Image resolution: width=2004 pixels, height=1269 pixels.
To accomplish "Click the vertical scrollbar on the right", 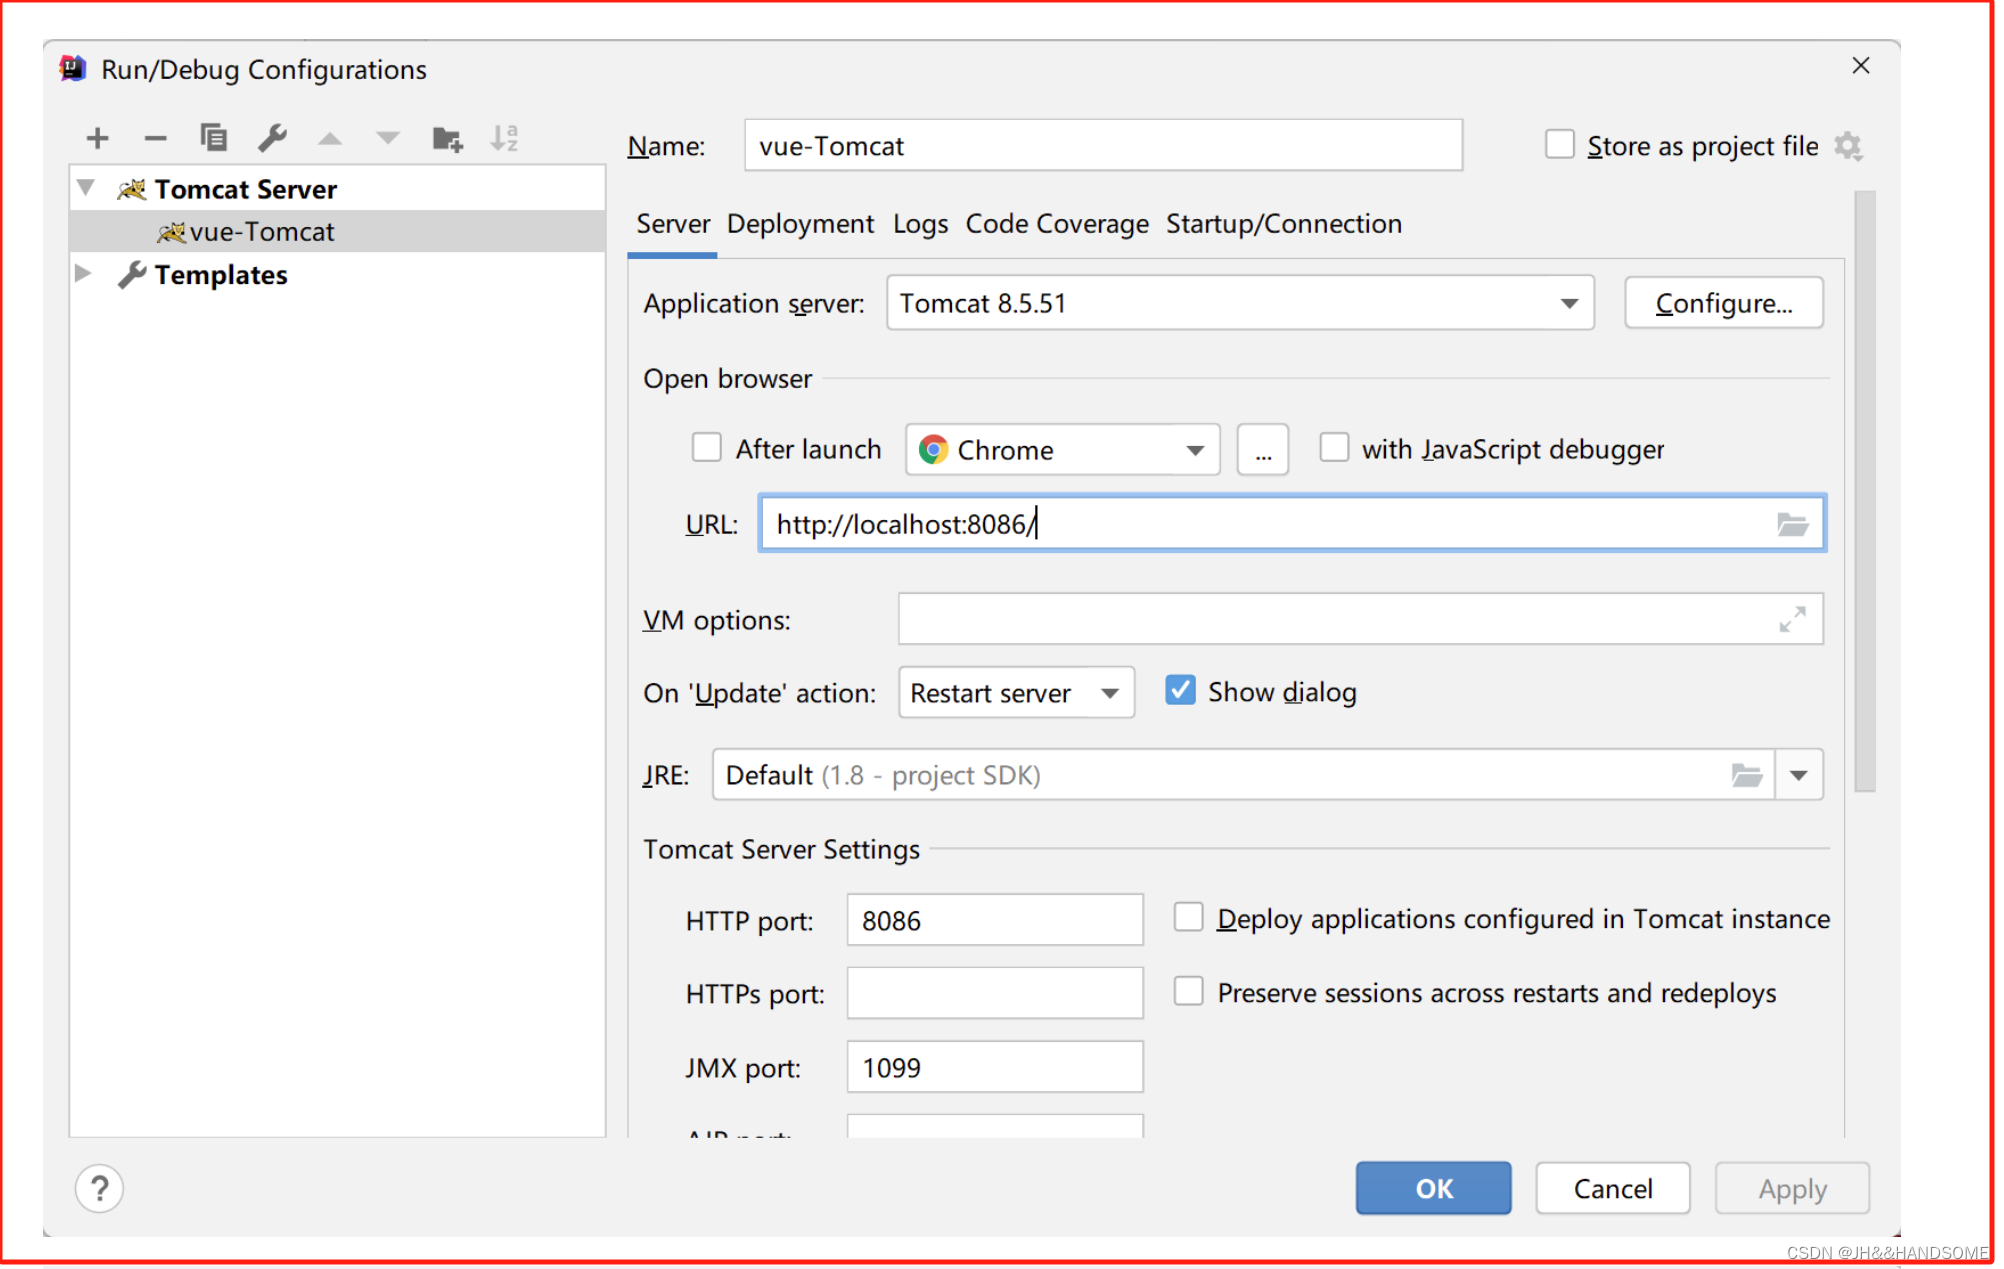I will pos(1864,490).
